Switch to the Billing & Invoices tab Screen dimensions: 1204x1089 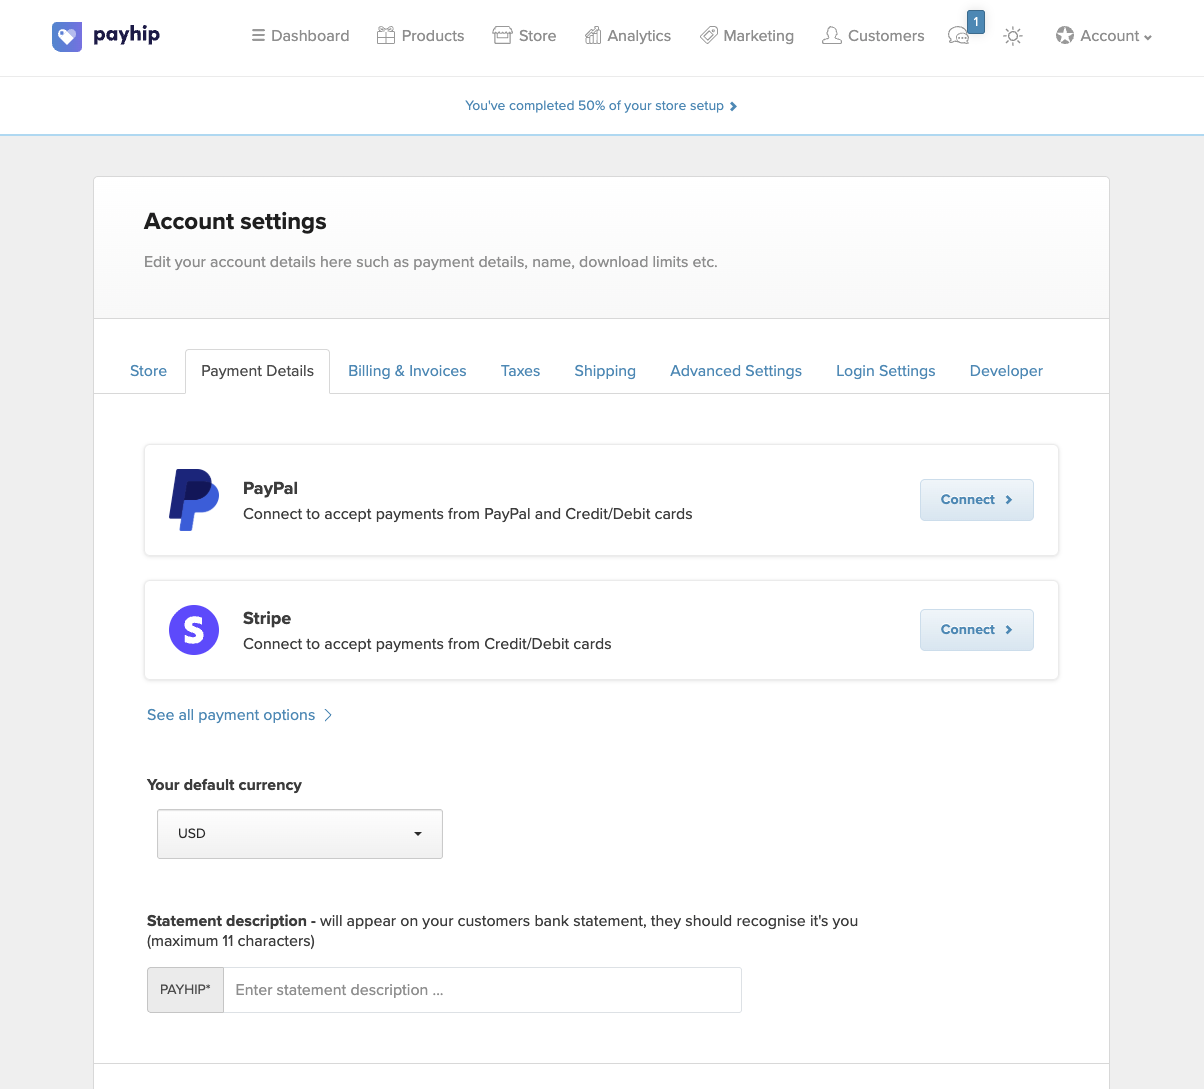[407, 371]
